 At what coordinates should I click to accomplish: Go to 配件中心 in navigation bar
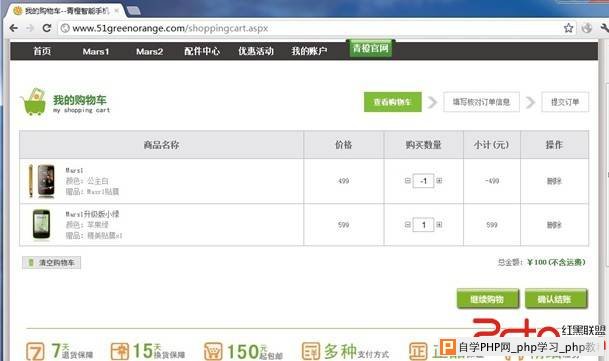pos(202,51)
